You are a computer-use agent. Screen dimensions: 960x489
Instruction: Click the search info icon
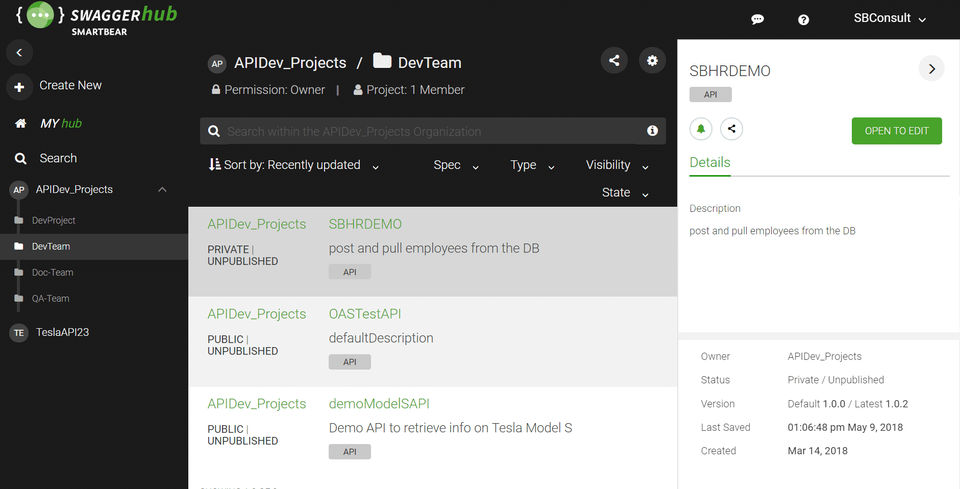click(x=652, y=131)
